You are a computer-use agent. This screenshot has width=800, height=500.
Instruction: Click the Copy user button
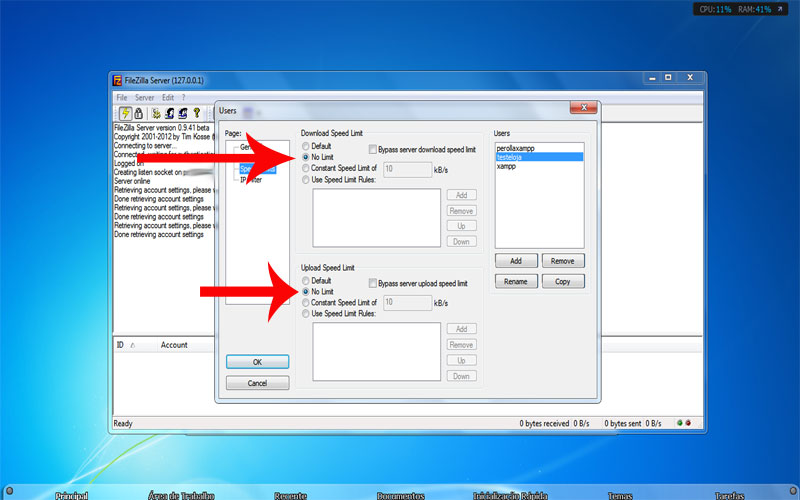point(563,282)
